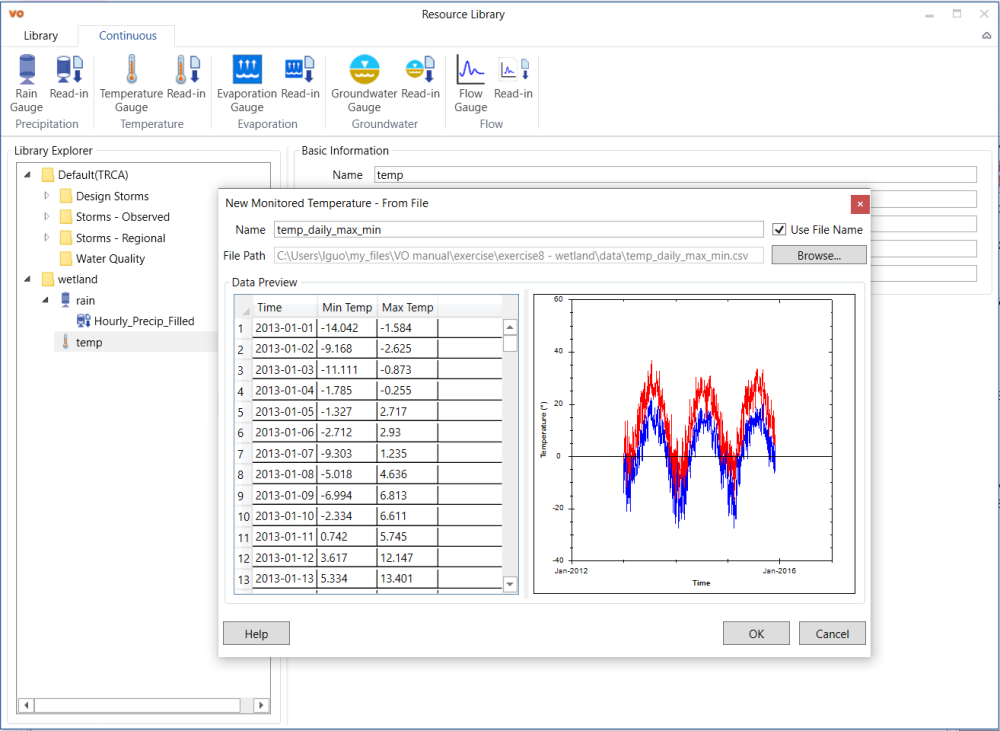Click data preview scroll up arrow
This screenshot has height=731, width=1000.
tap(510, 328)
